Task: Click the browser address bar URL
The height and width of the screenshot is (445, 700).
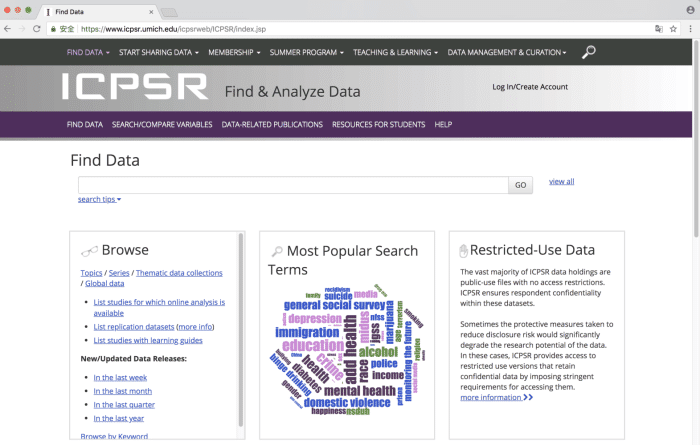Action: (173, 29)
